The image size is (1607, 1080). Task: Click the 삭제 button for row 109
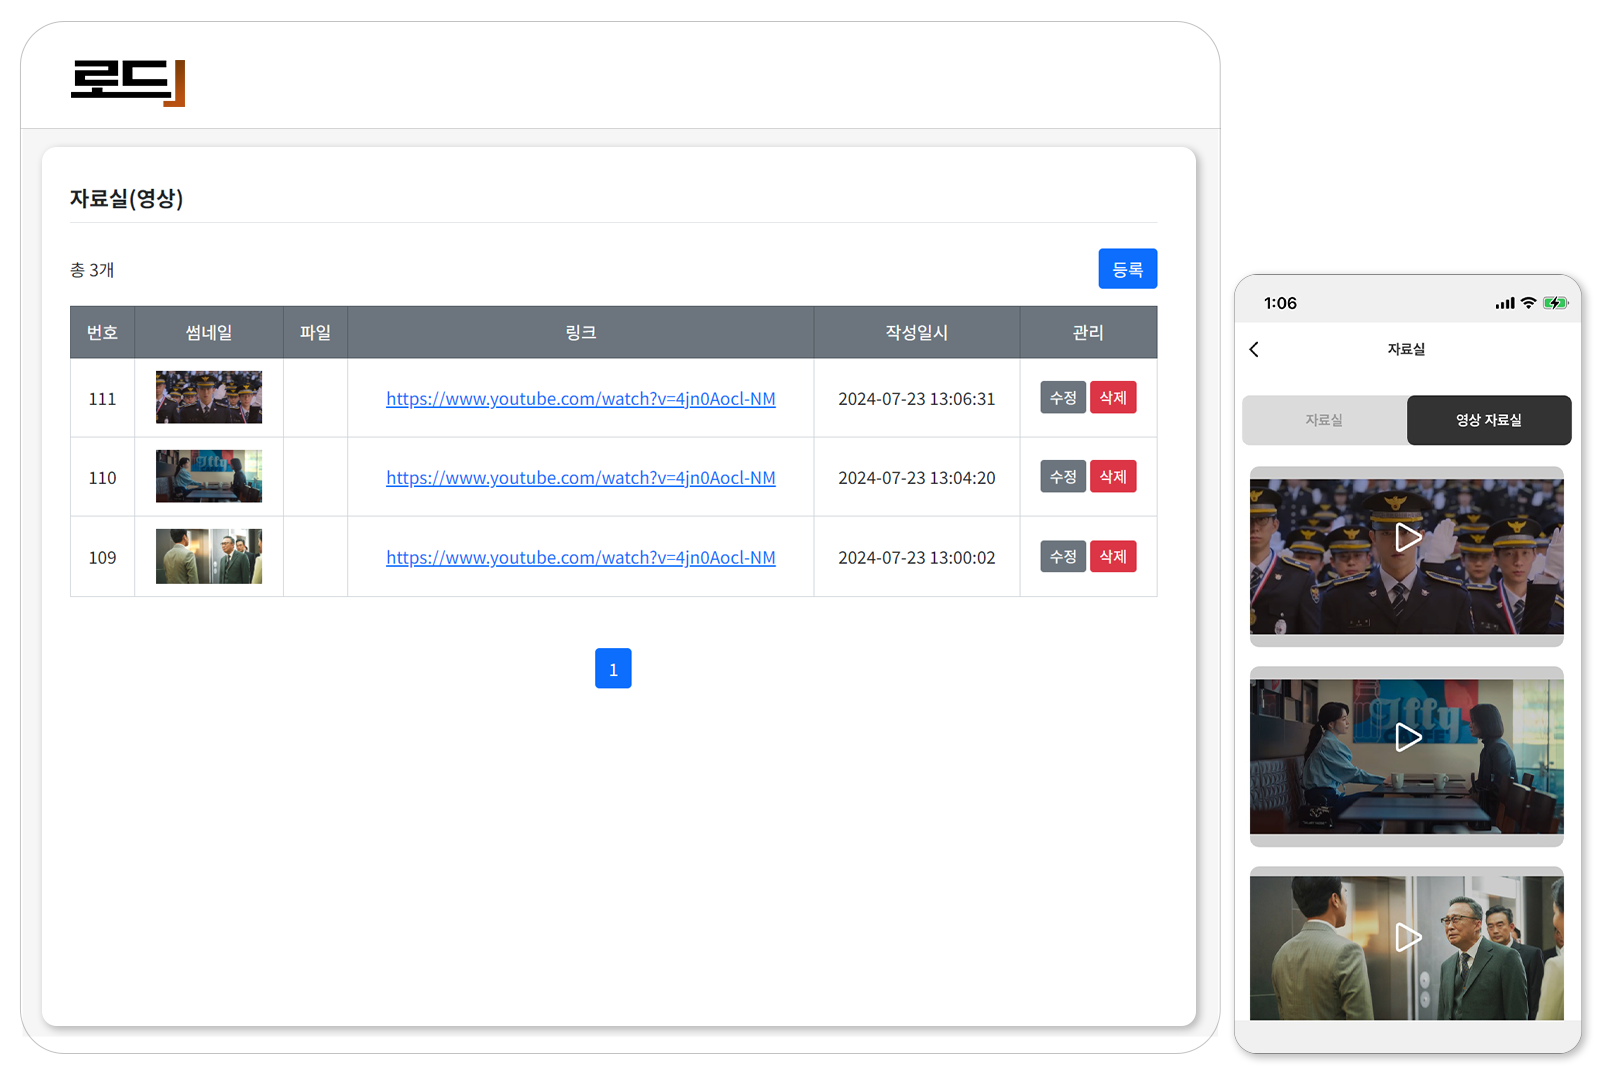[1113, 556]
